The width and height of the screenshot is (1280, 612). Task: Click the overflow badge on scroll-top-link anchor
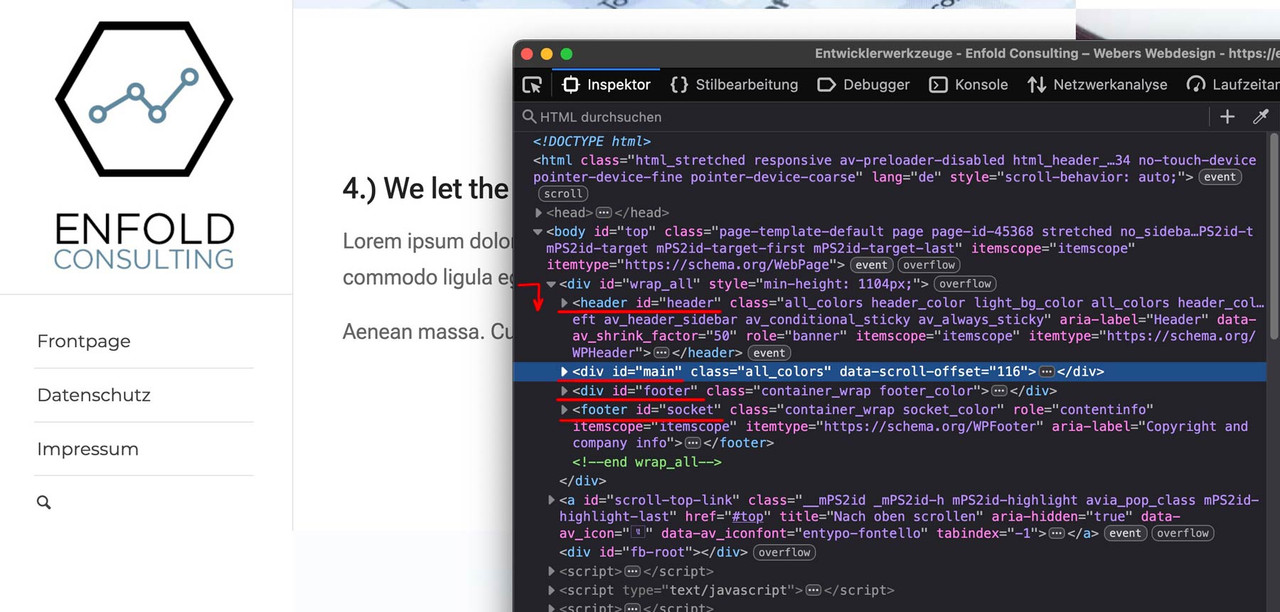1183,533
